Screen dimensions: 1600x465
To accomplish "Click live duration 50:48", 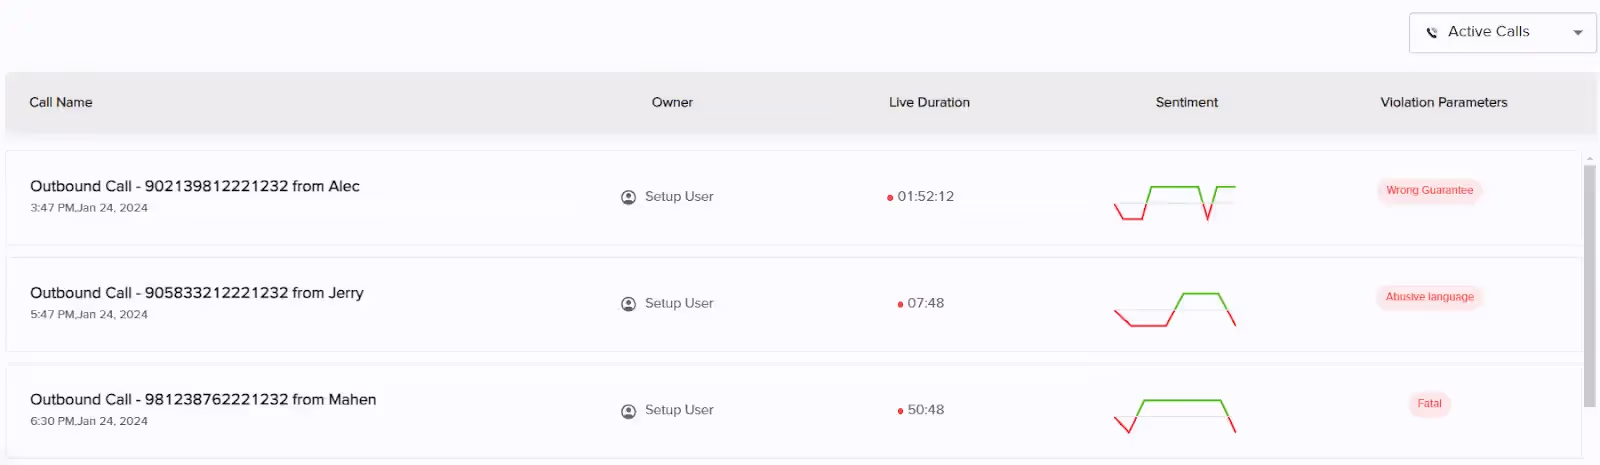I will pos(926,410).
